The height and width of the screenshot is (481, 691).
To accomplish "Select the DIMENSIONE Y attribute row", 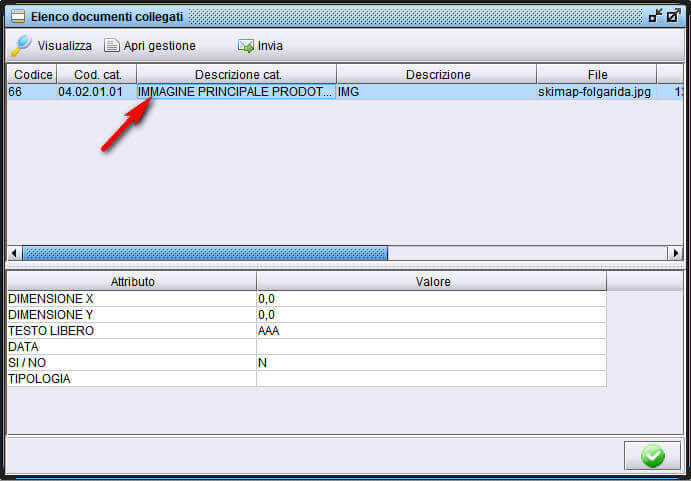I will point(307,315).
